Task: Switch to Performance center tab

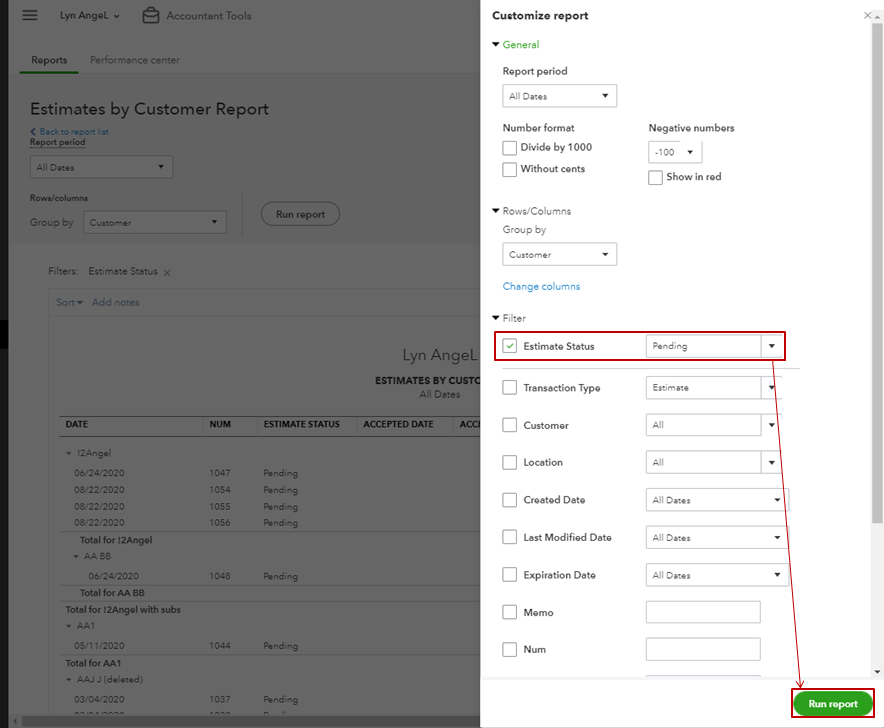Action: pyautogui.click(x=135, y=60)
